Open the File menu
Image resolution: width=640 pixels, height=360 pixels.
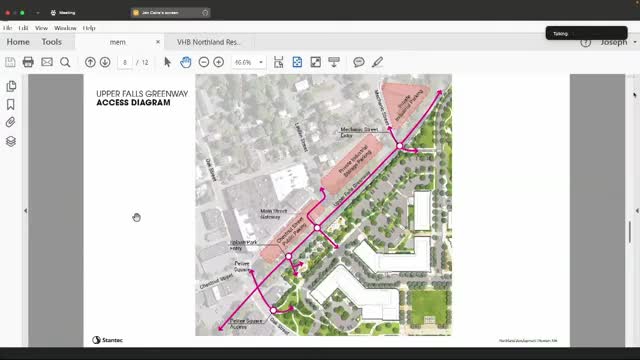tap(7, 28)
